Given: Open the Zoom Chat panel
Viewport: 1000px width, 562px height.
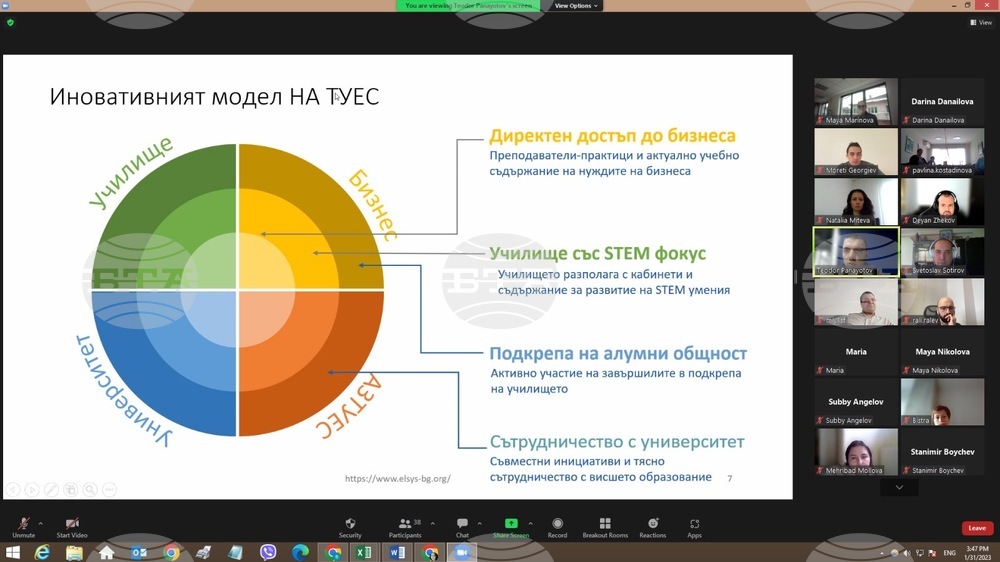Looking at the screenshot, I should pos(462,526).
